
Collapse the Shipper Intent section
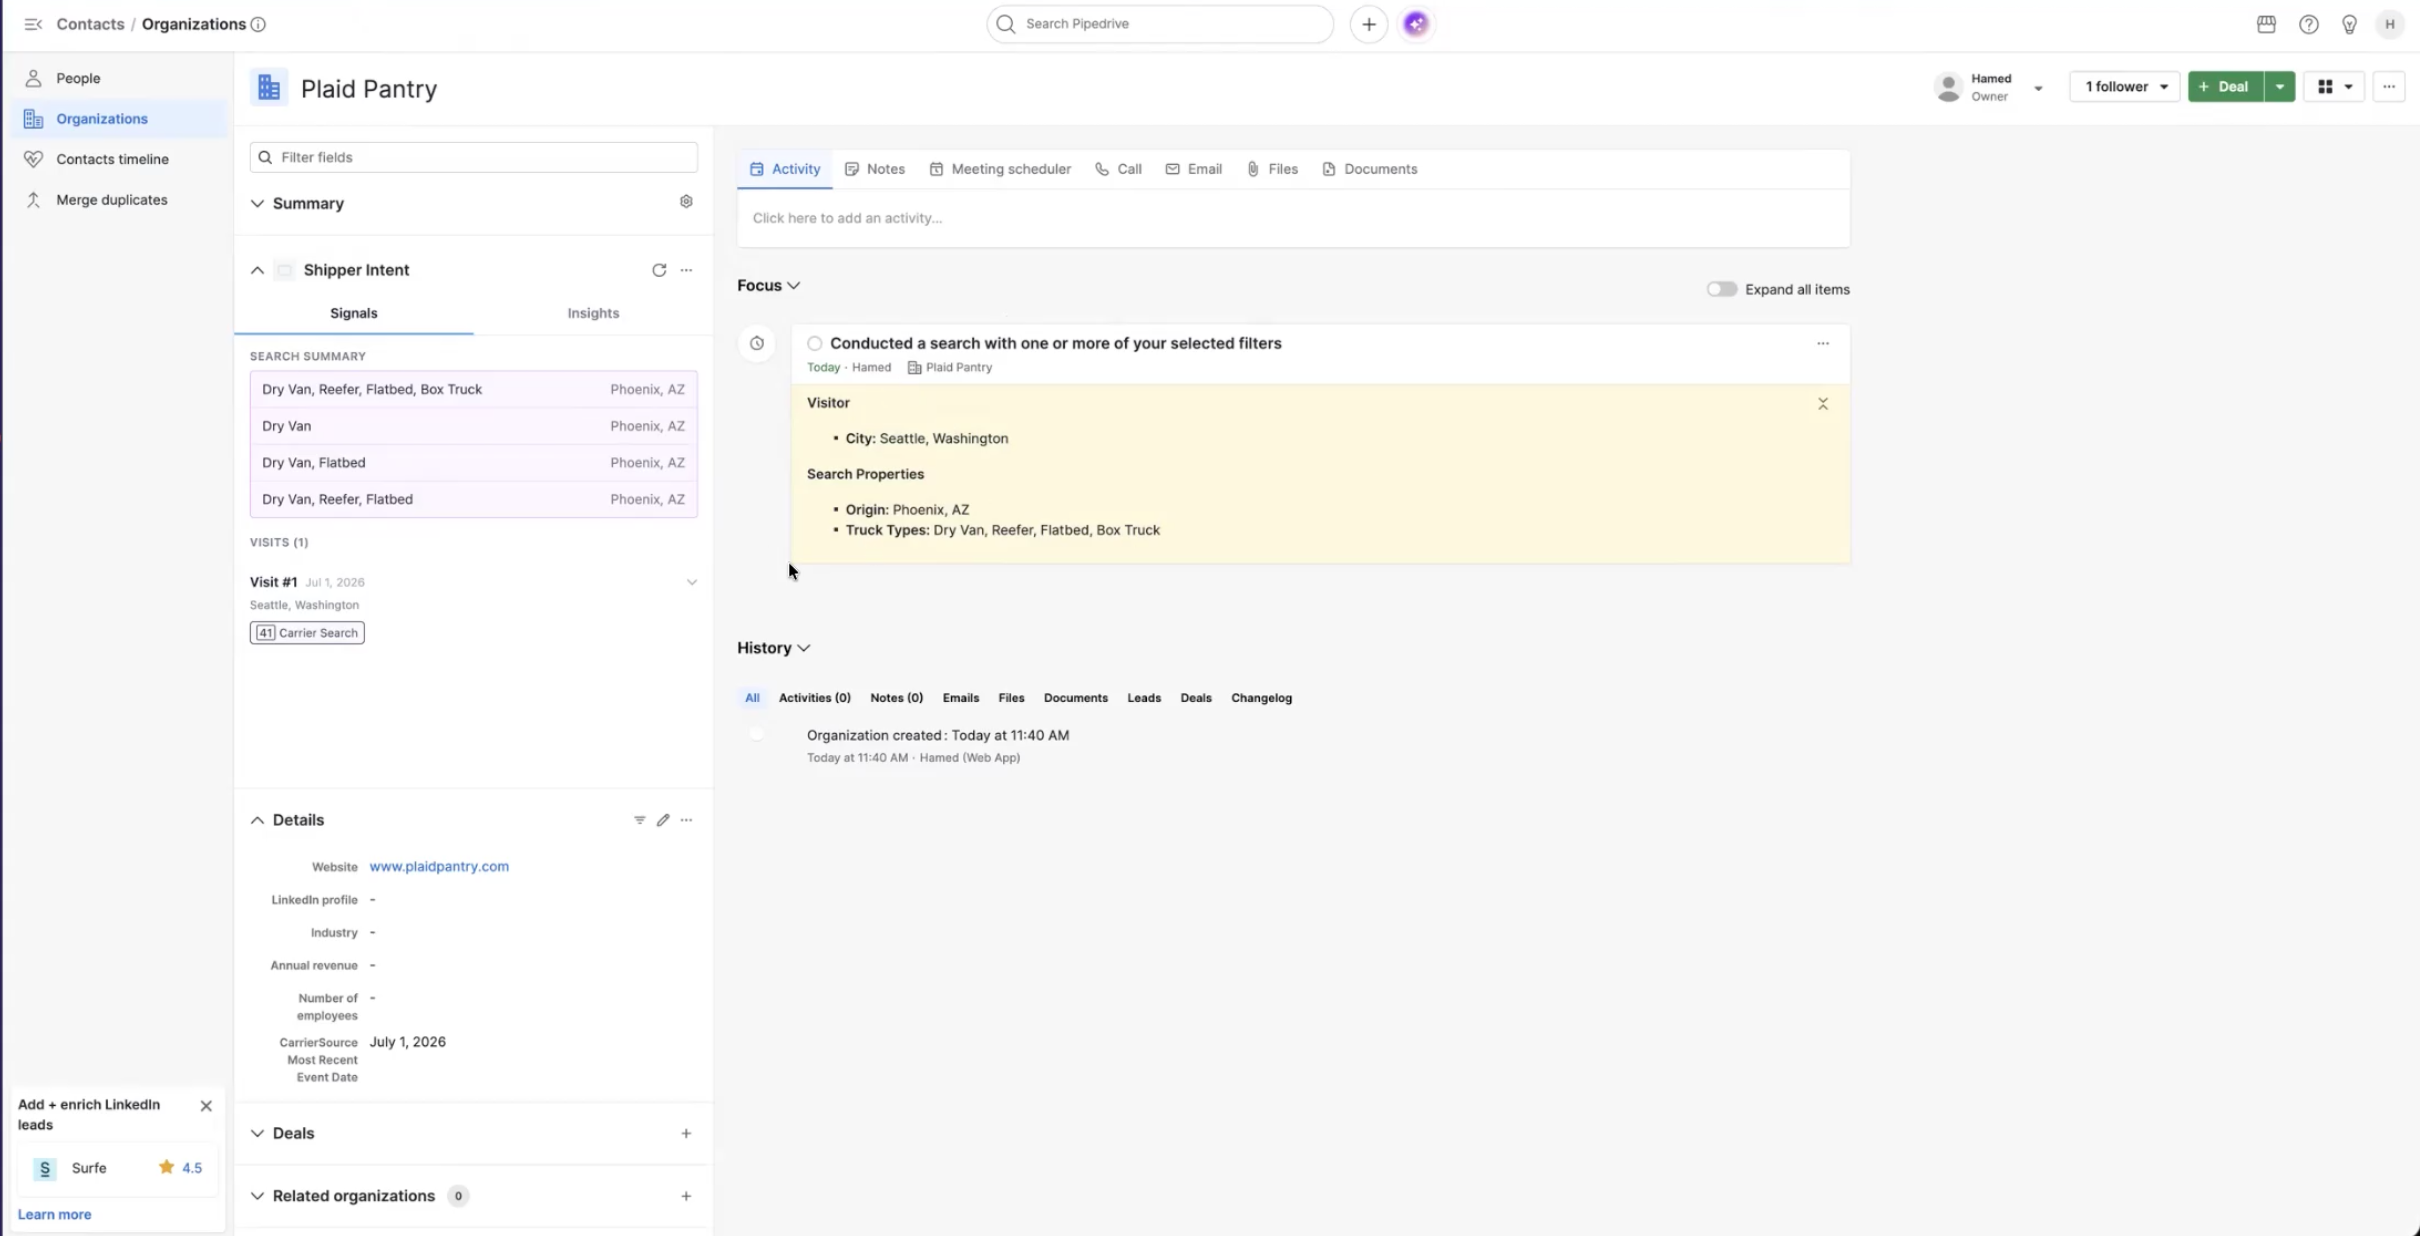point(257,270)
